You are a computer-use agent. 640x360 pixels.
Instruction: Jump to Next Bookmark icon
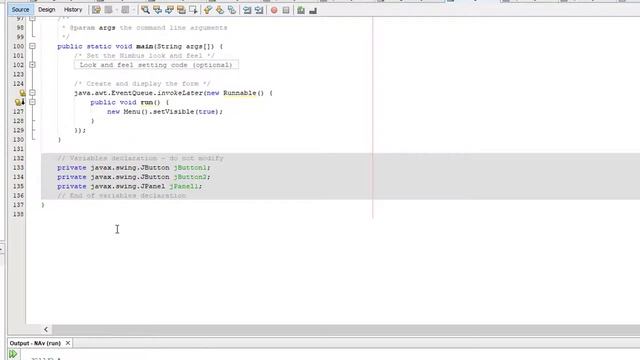pyautogui.click(x=220, y=10)
